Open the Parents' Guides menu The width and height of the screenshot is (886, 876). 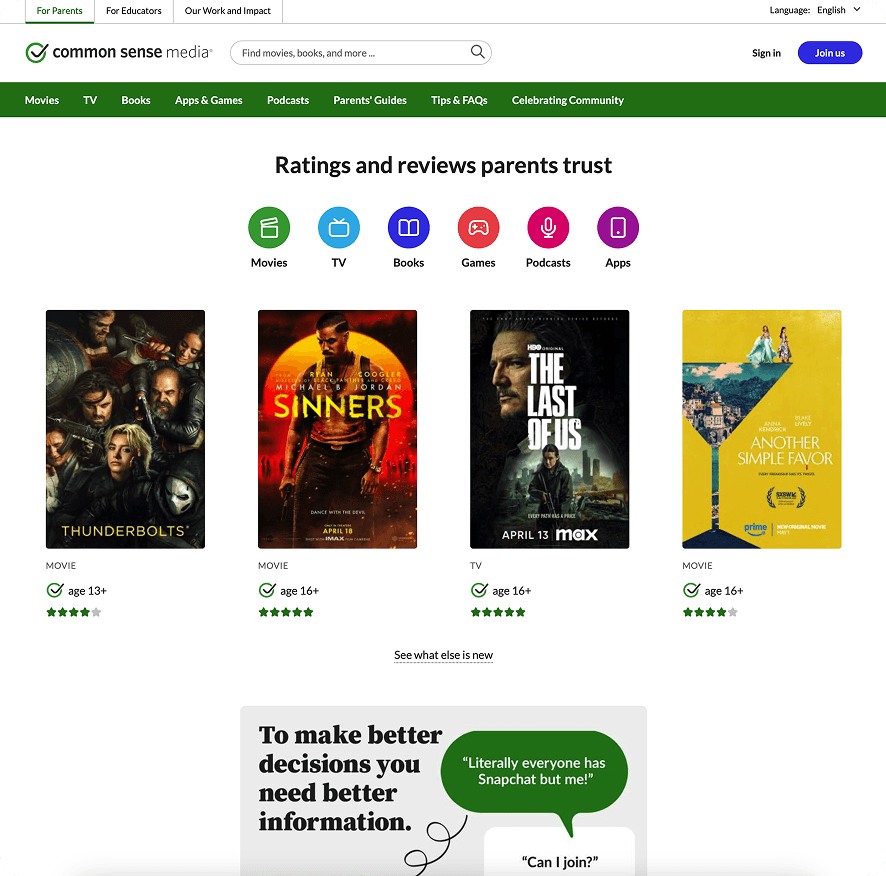(370, 100)
